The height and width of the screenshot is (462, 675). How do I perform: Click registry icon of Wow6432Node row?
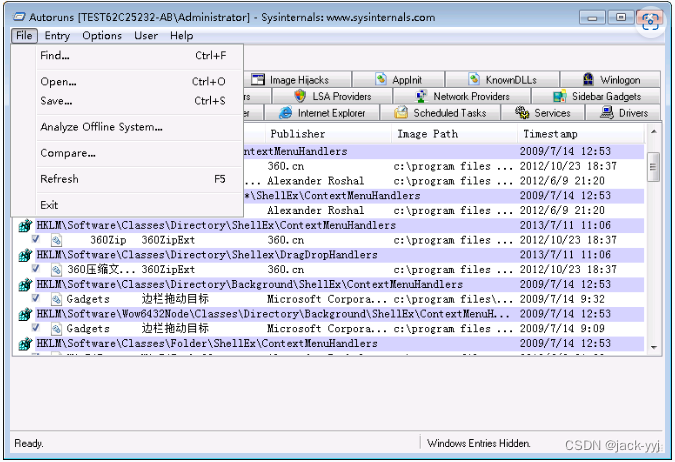25,314
